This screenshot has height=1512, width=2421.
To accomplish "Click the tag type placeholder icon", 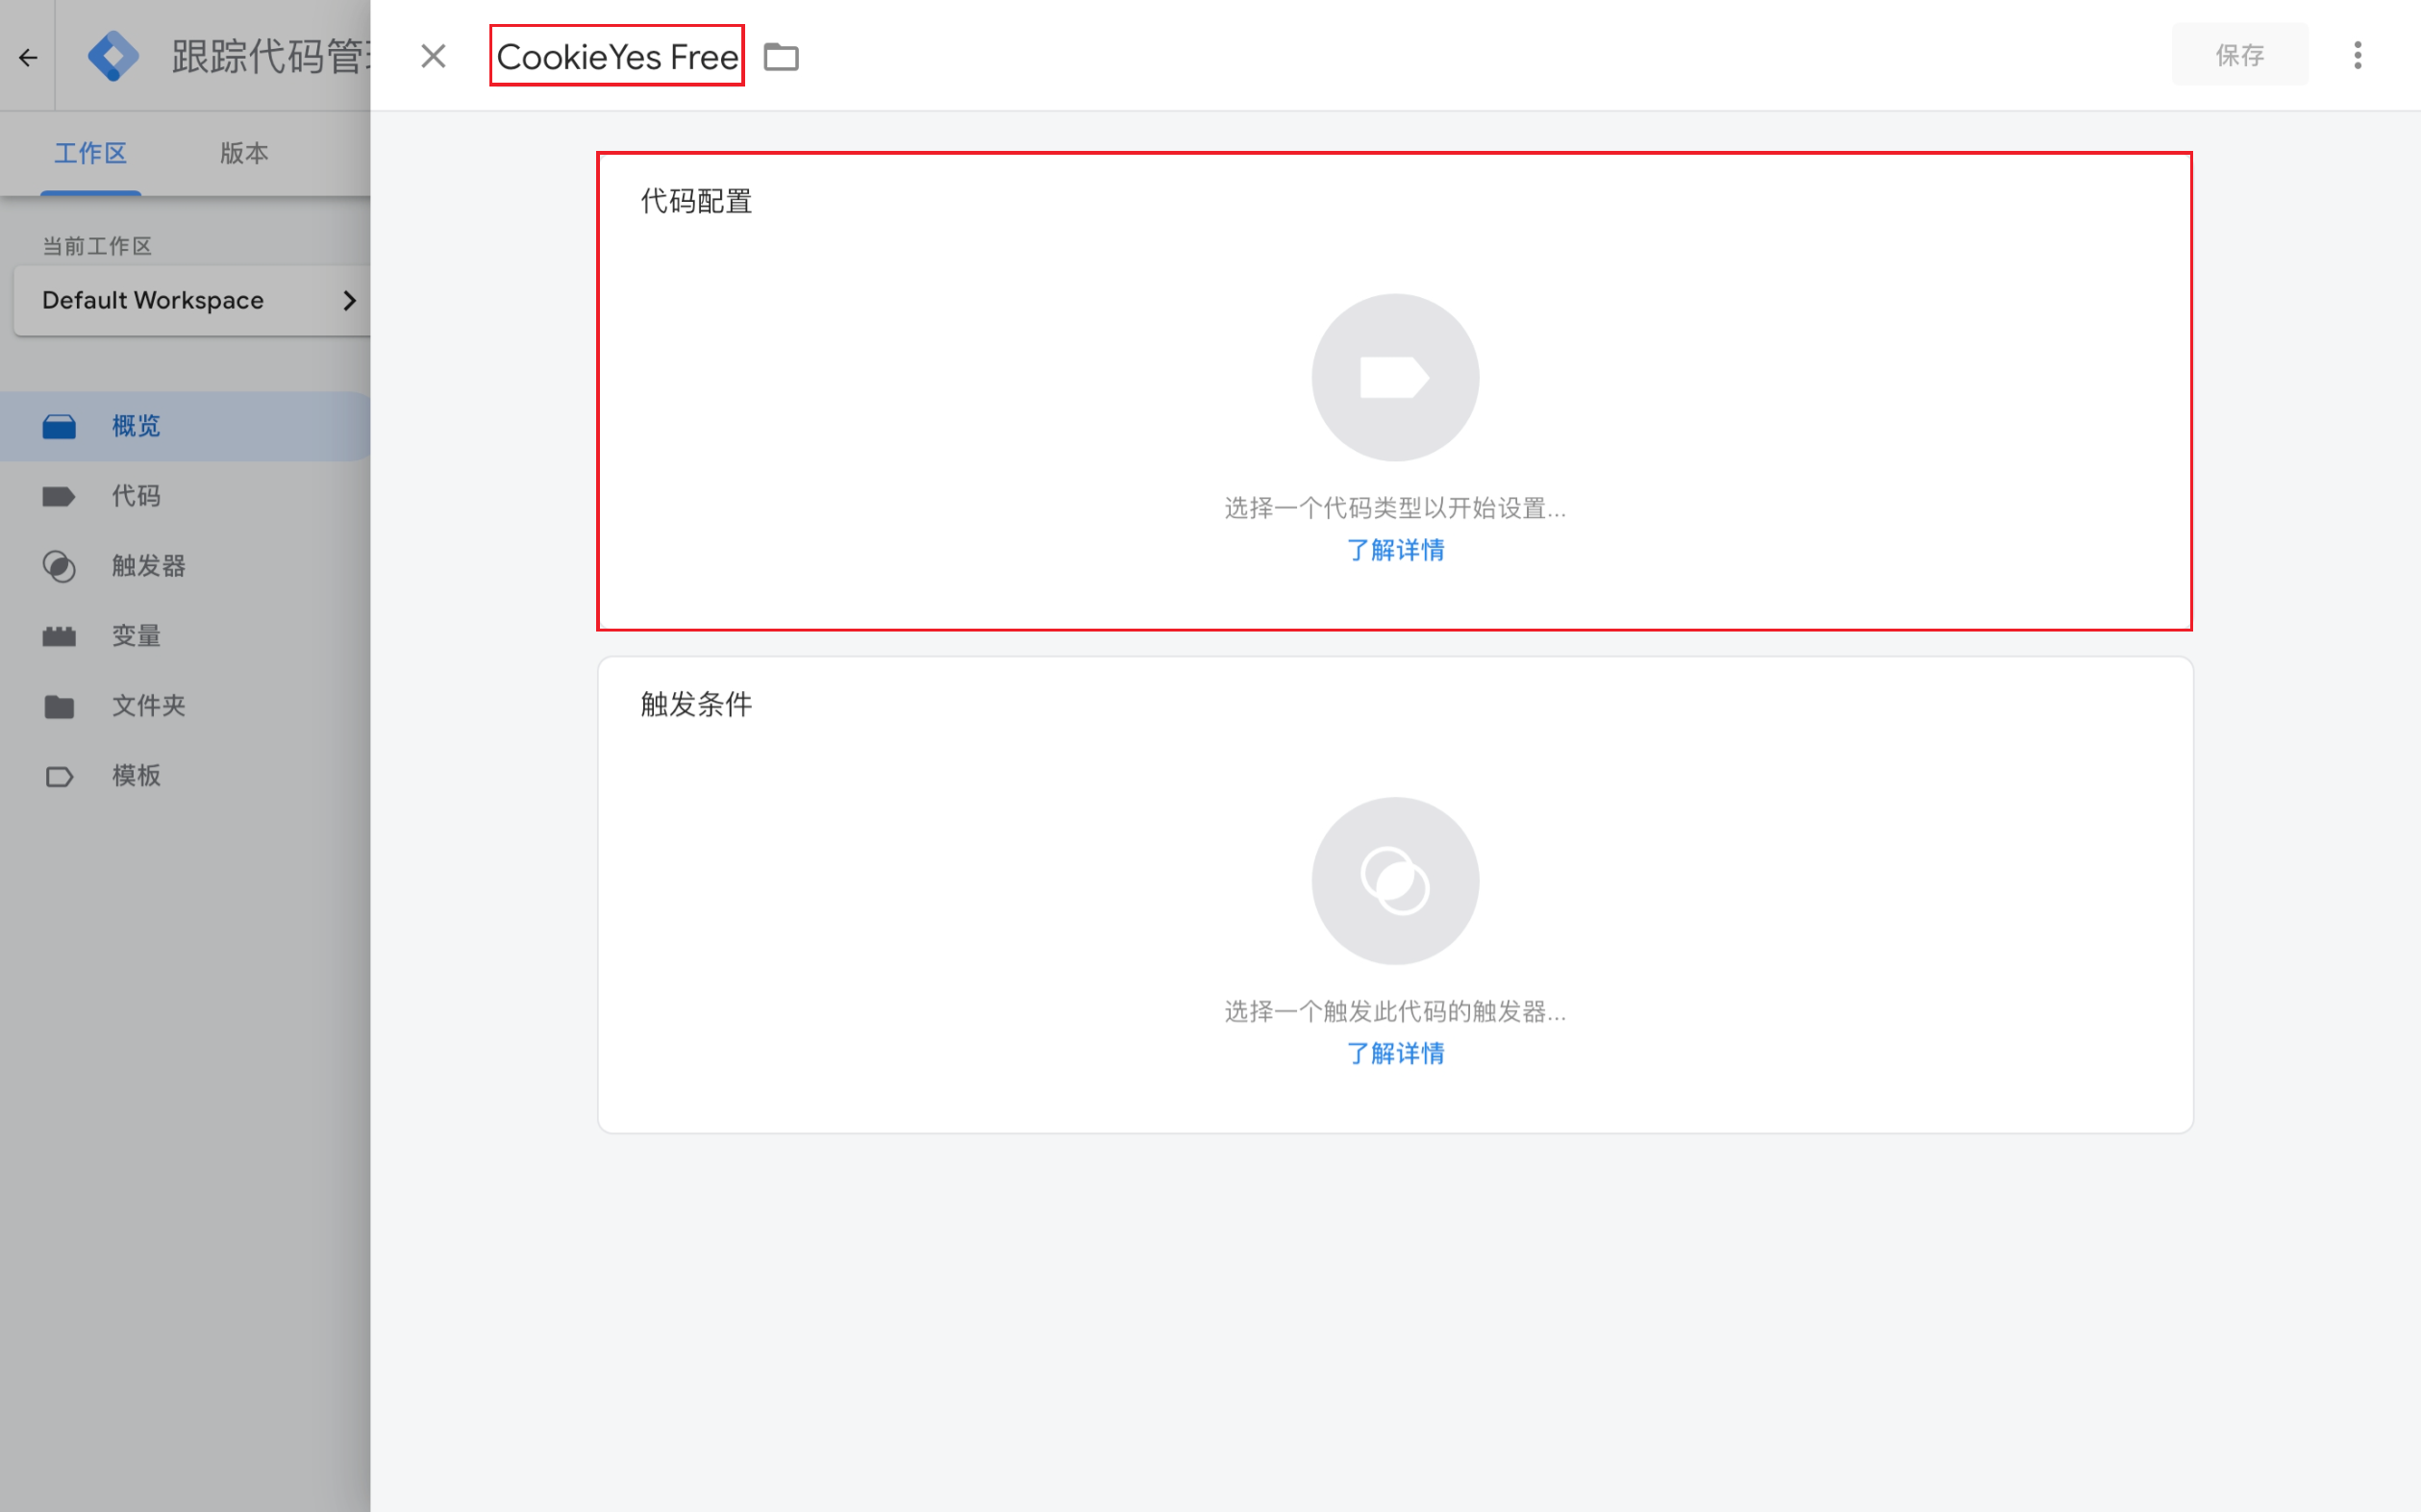I will click(x=1395, y=378).
